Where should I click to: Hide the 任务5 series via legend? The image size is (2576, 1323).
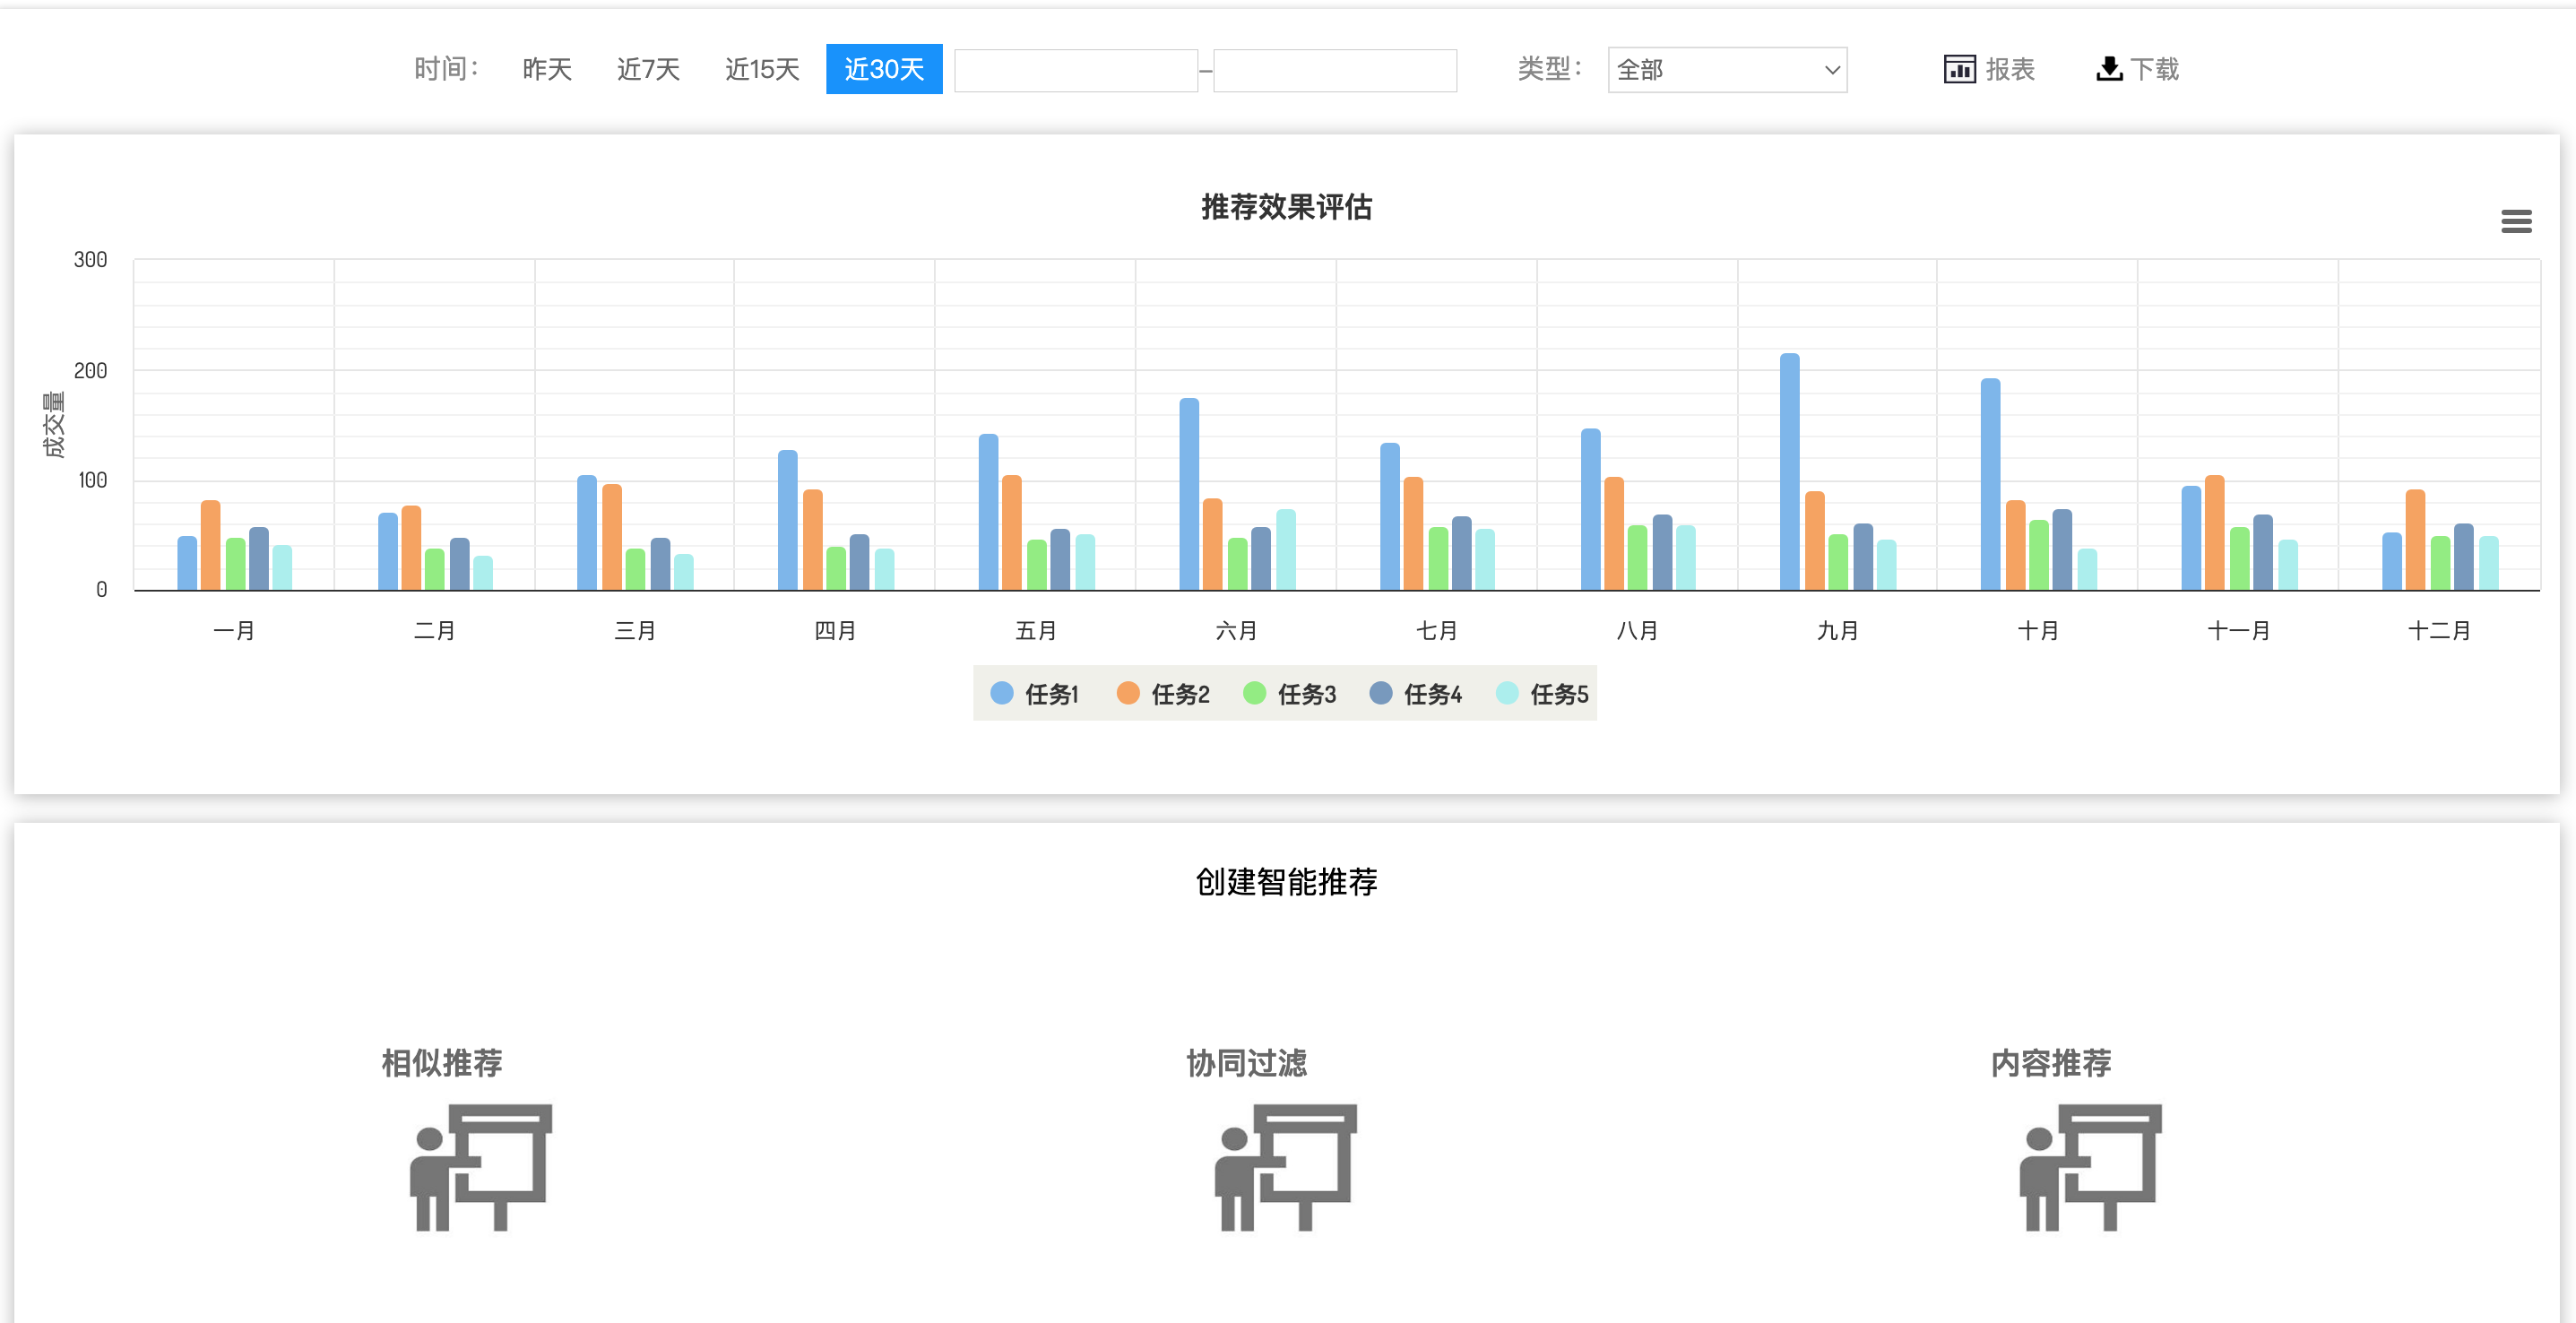coord(1558,694)
